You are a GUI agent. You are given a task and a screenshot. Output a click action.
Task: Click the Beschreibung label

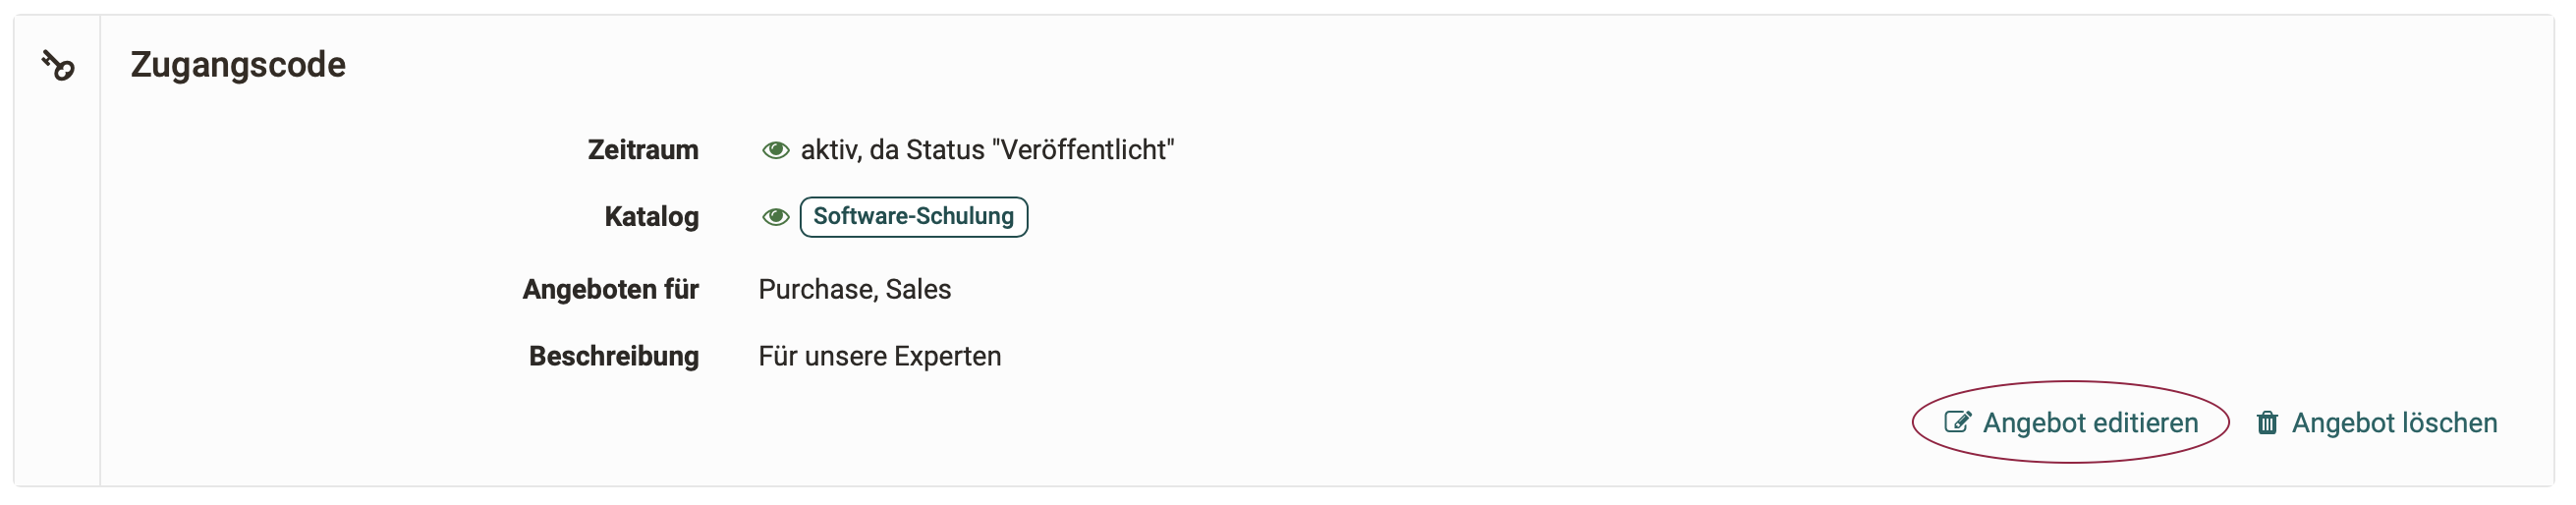click(613, 357)
